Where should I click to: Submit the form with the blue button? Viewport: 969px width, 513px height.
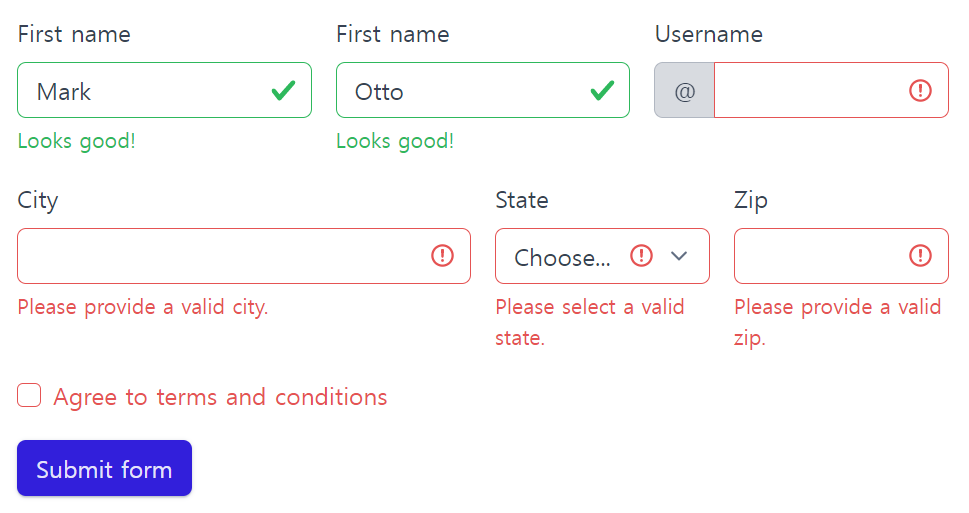(104, 468)
